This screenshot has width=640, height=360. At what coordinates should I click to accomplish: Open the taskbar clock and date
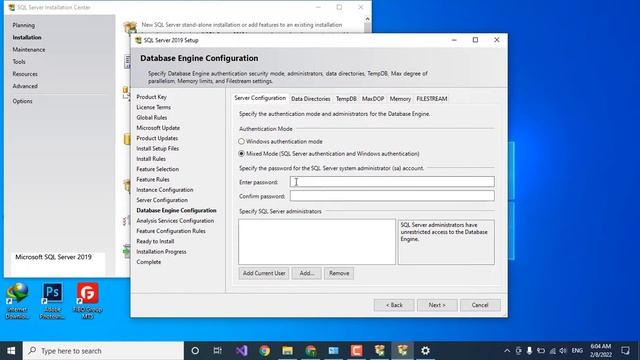[x=601, y=351]
